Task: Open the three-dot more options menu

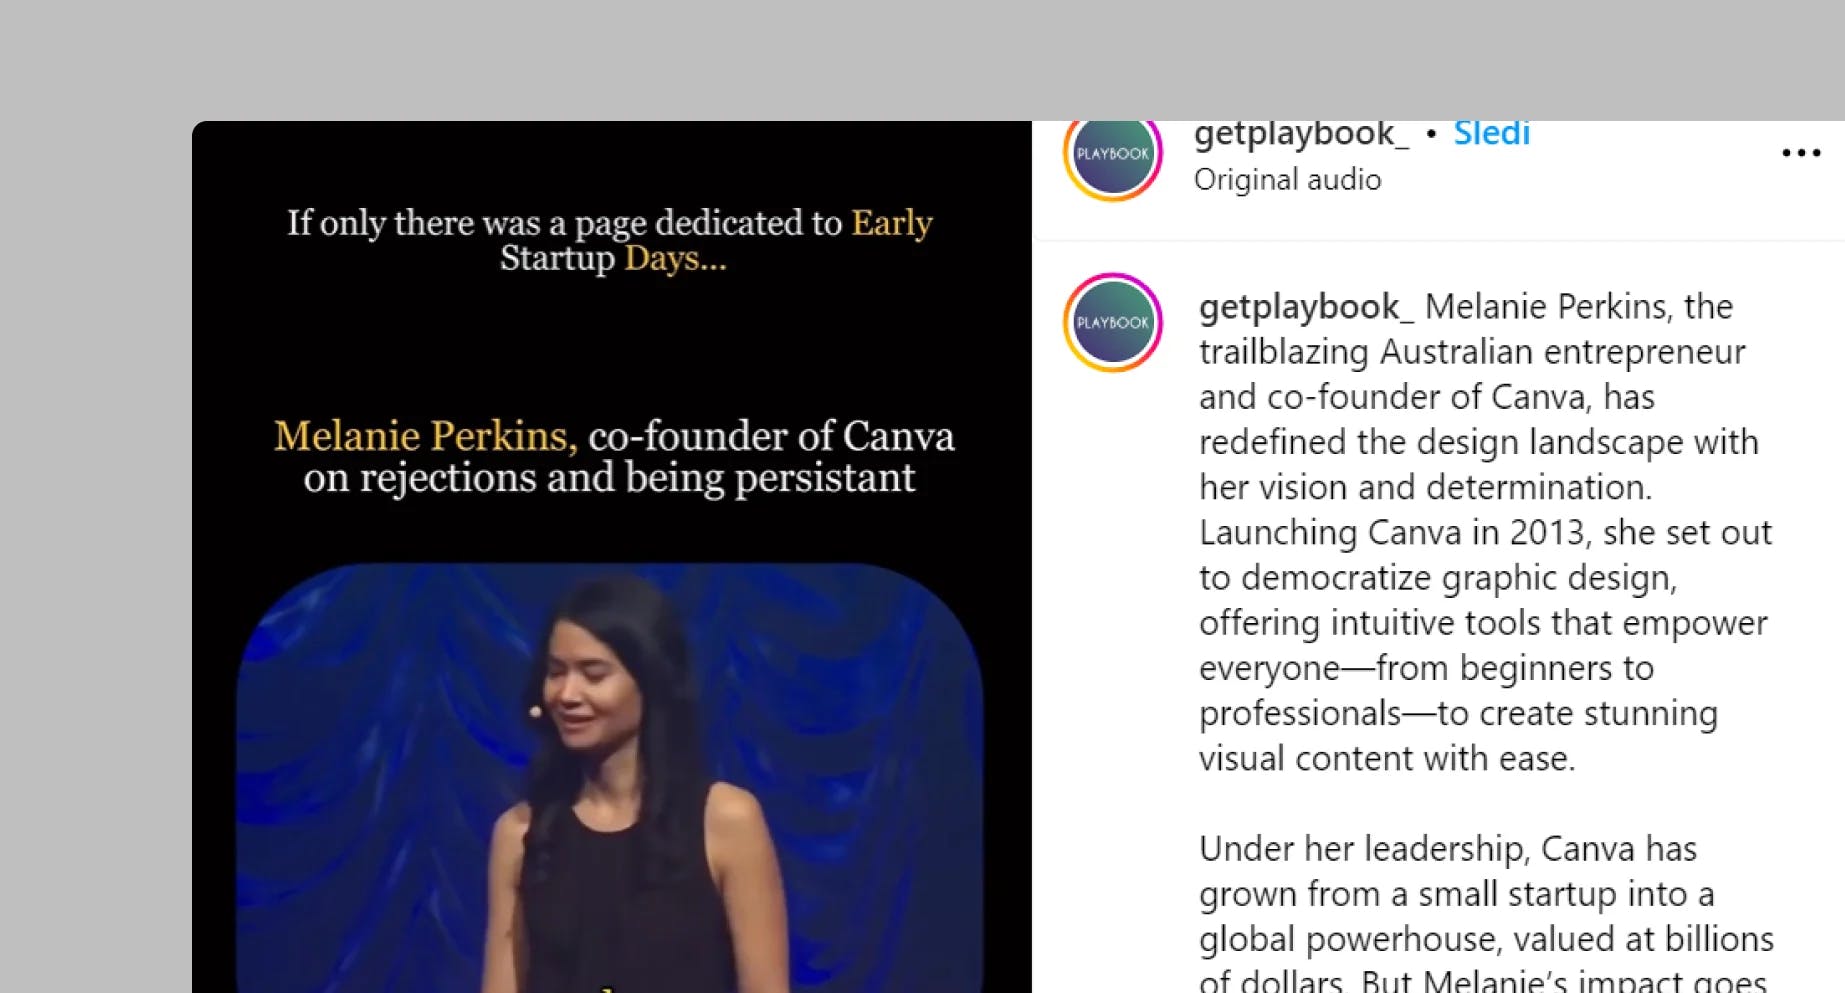Action: point(1801,153)
